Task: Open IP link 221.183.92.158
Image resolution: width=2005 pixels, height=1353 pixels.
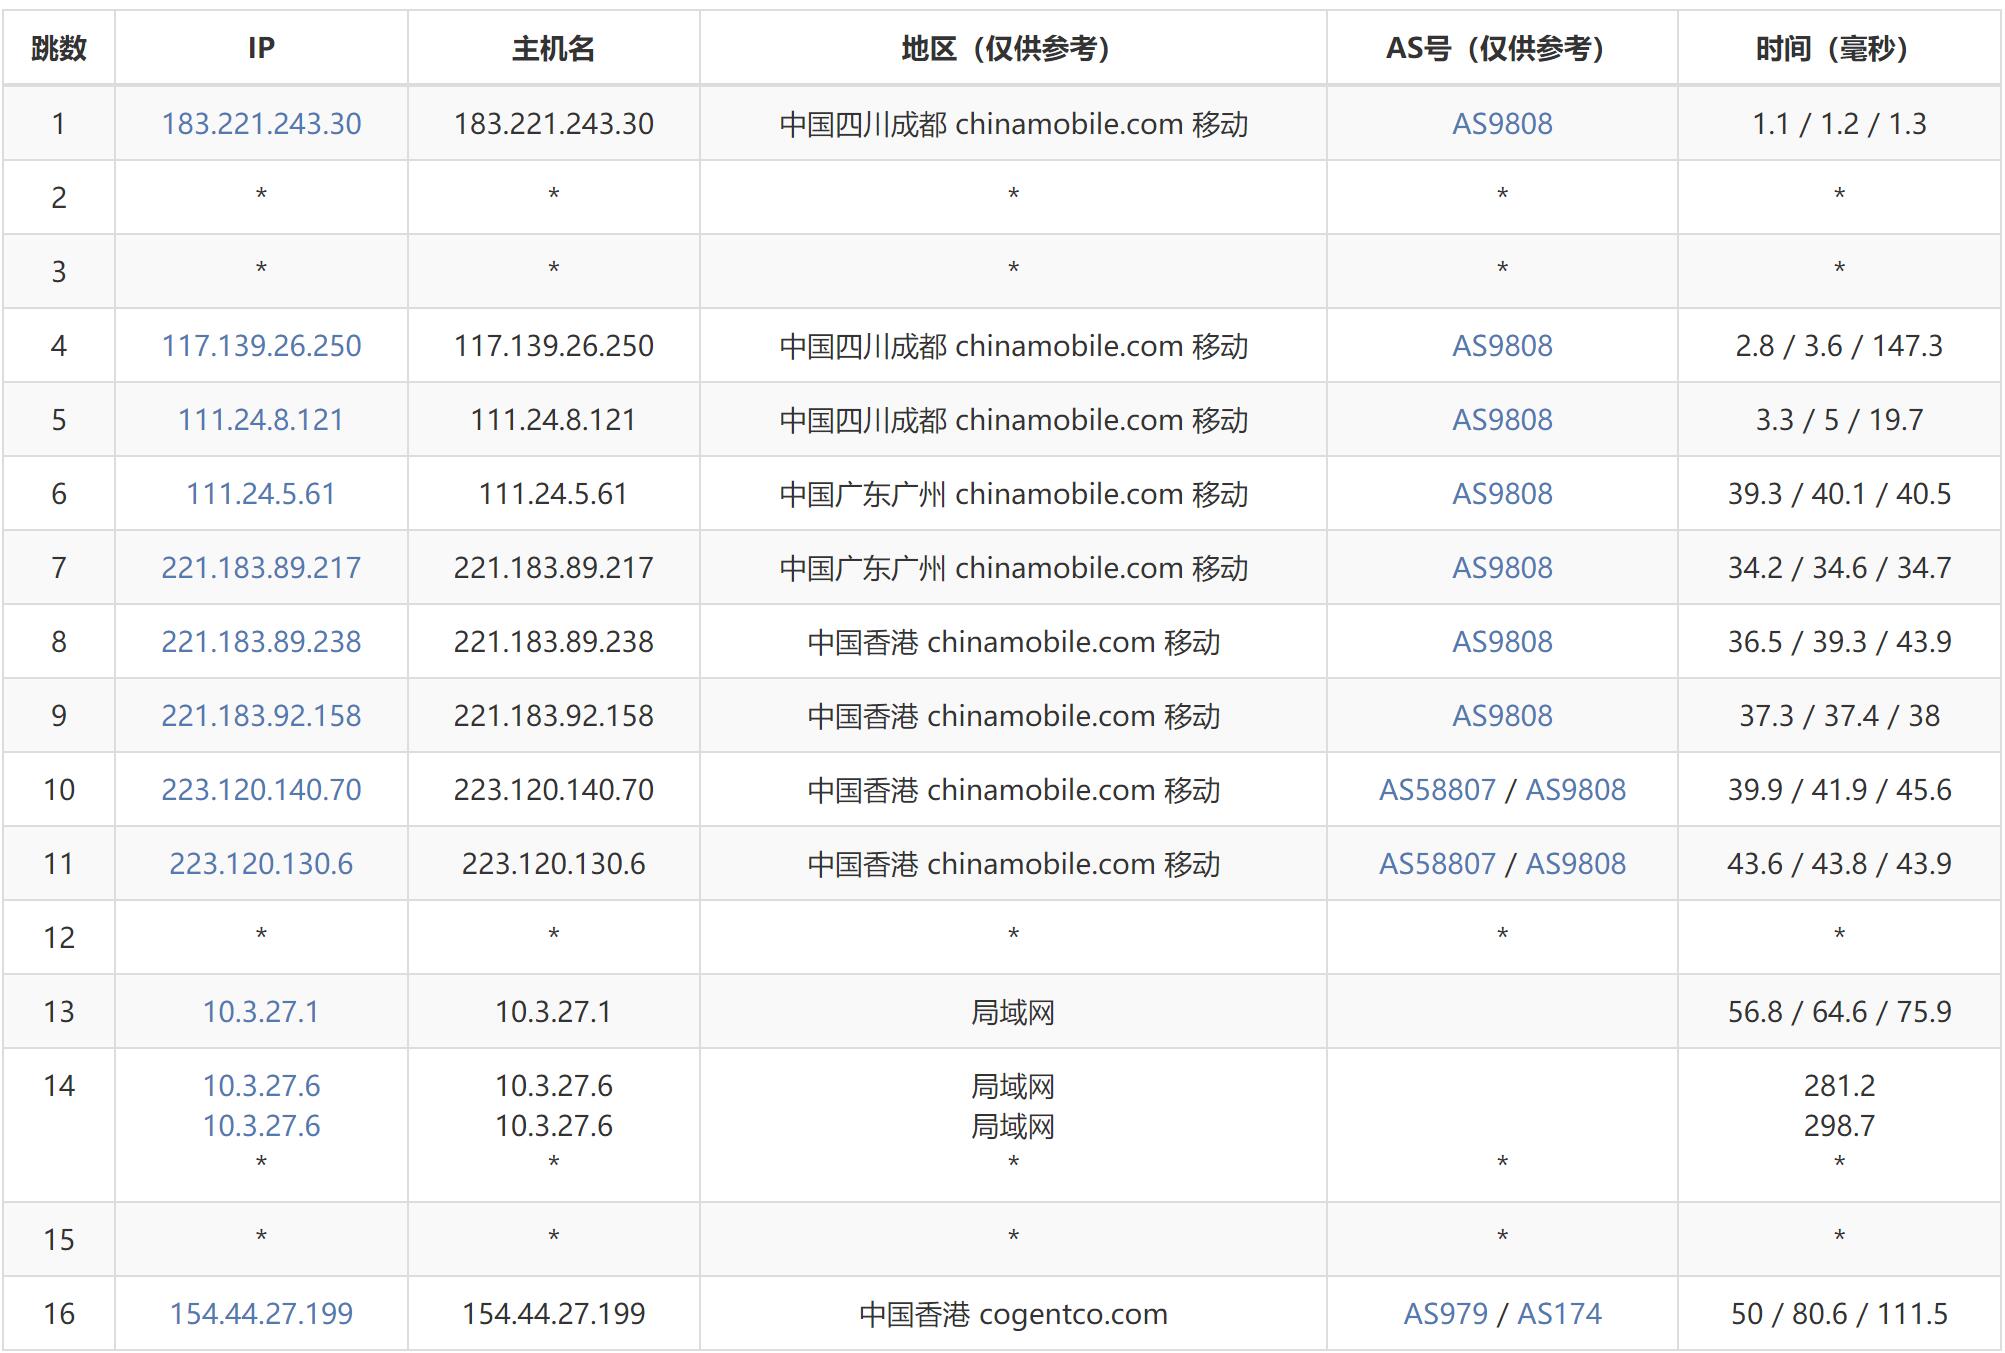Action: point(261,716)
